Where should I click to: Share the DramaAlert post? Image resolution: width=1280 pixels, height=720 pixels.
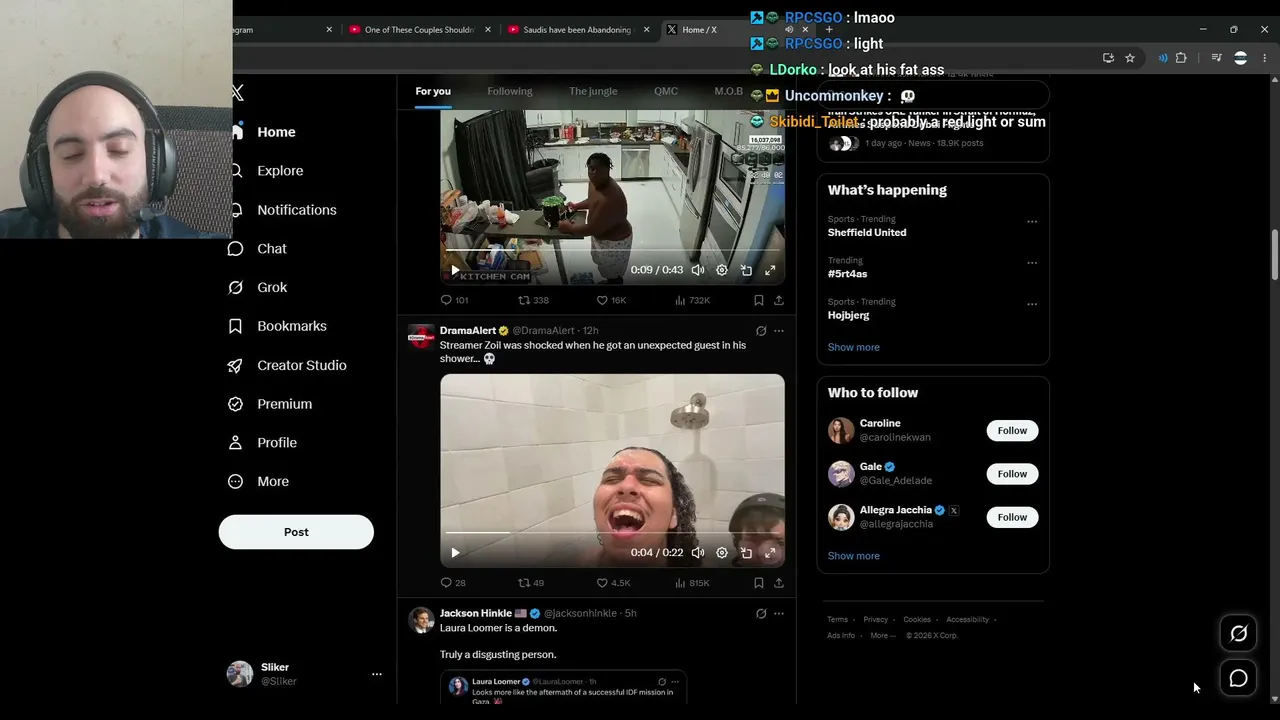click(x=779, y=583)
